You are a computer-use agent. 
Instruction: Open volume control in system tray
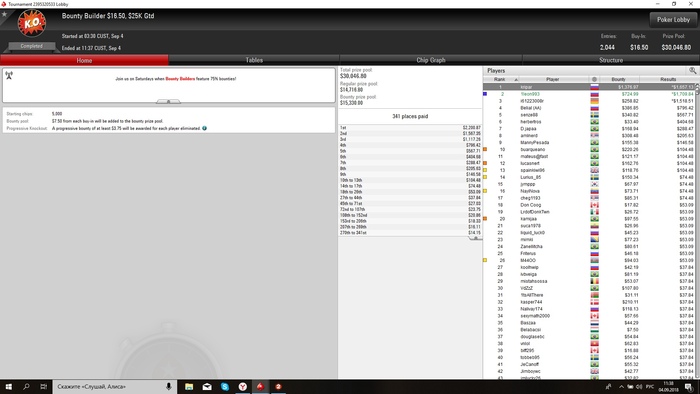pos(639,386)
